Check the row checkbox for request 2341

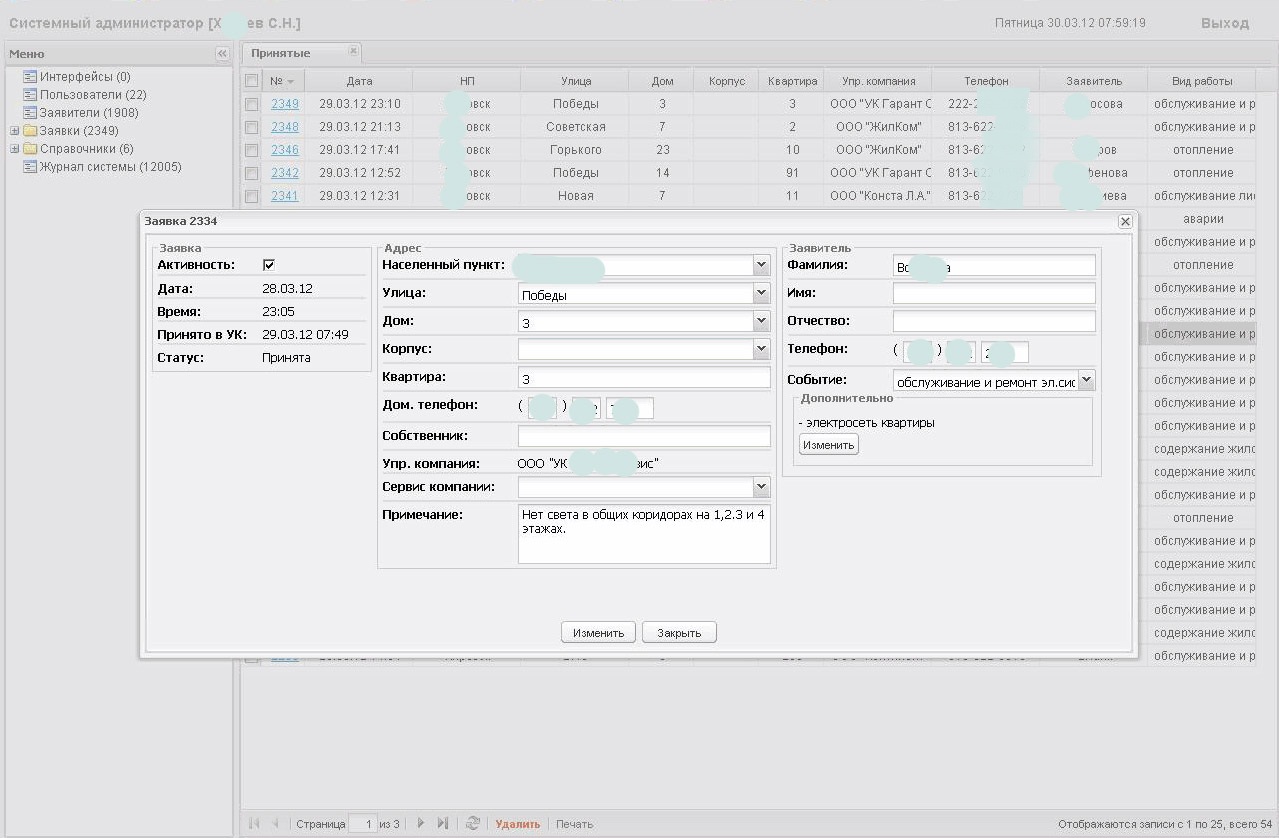(252, 196)
